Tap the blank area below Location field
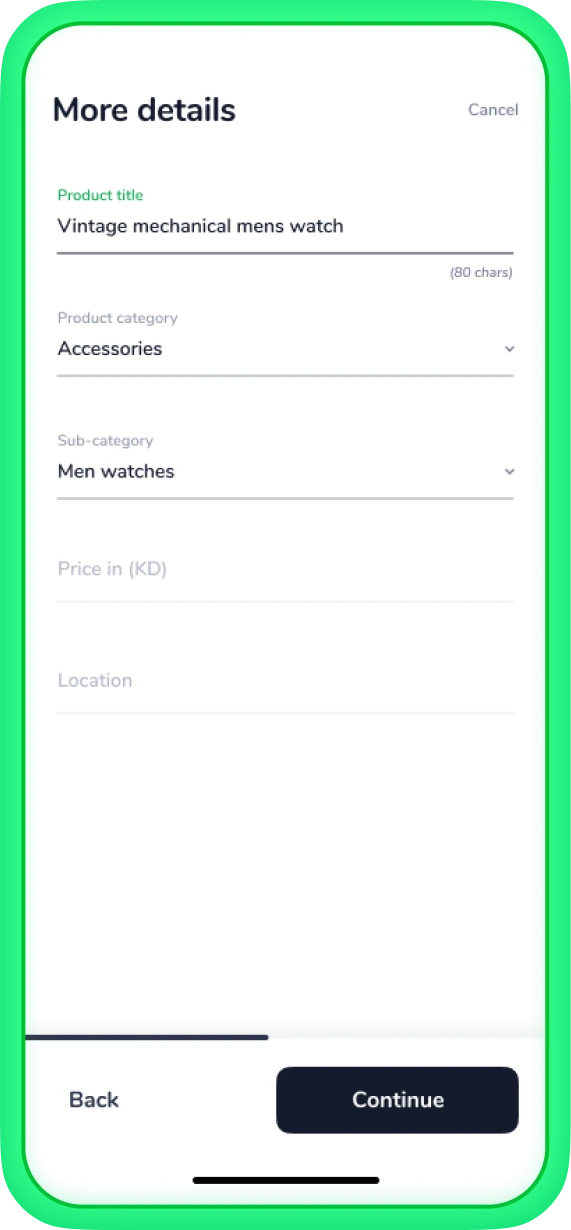Image resolution: width=571 pixels, height=1230 pixels. pyautogui.click(x=285, y=870)
